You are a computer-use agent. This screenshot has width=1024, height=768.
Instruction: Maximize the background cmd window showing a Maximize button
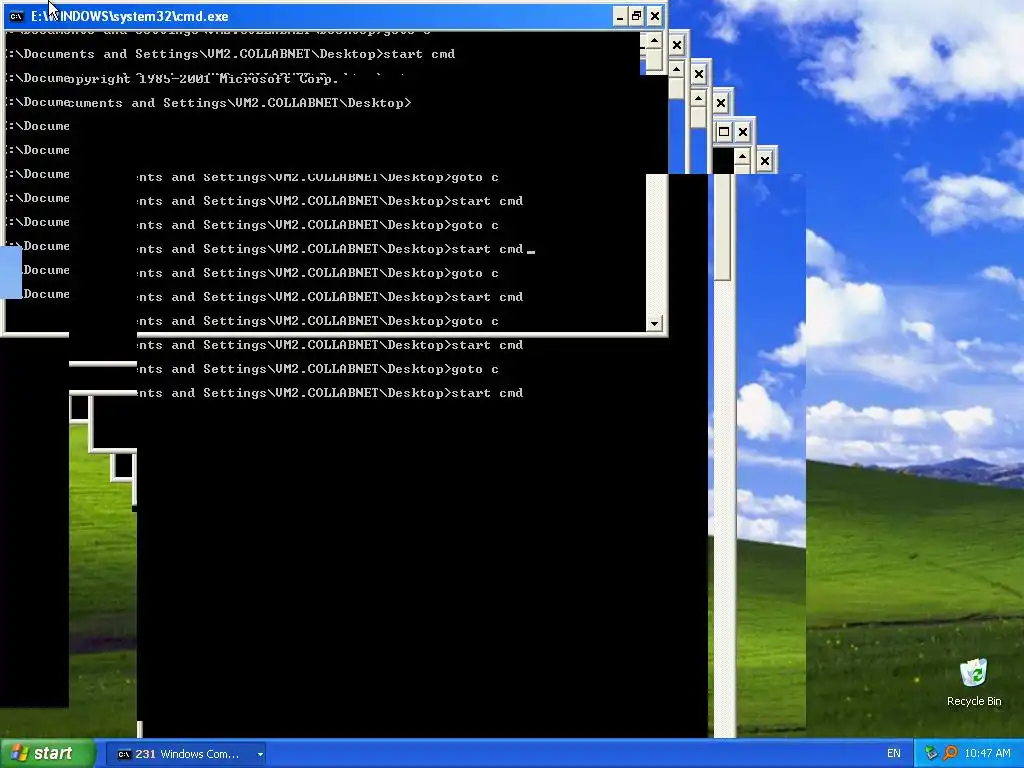[724, 132]
